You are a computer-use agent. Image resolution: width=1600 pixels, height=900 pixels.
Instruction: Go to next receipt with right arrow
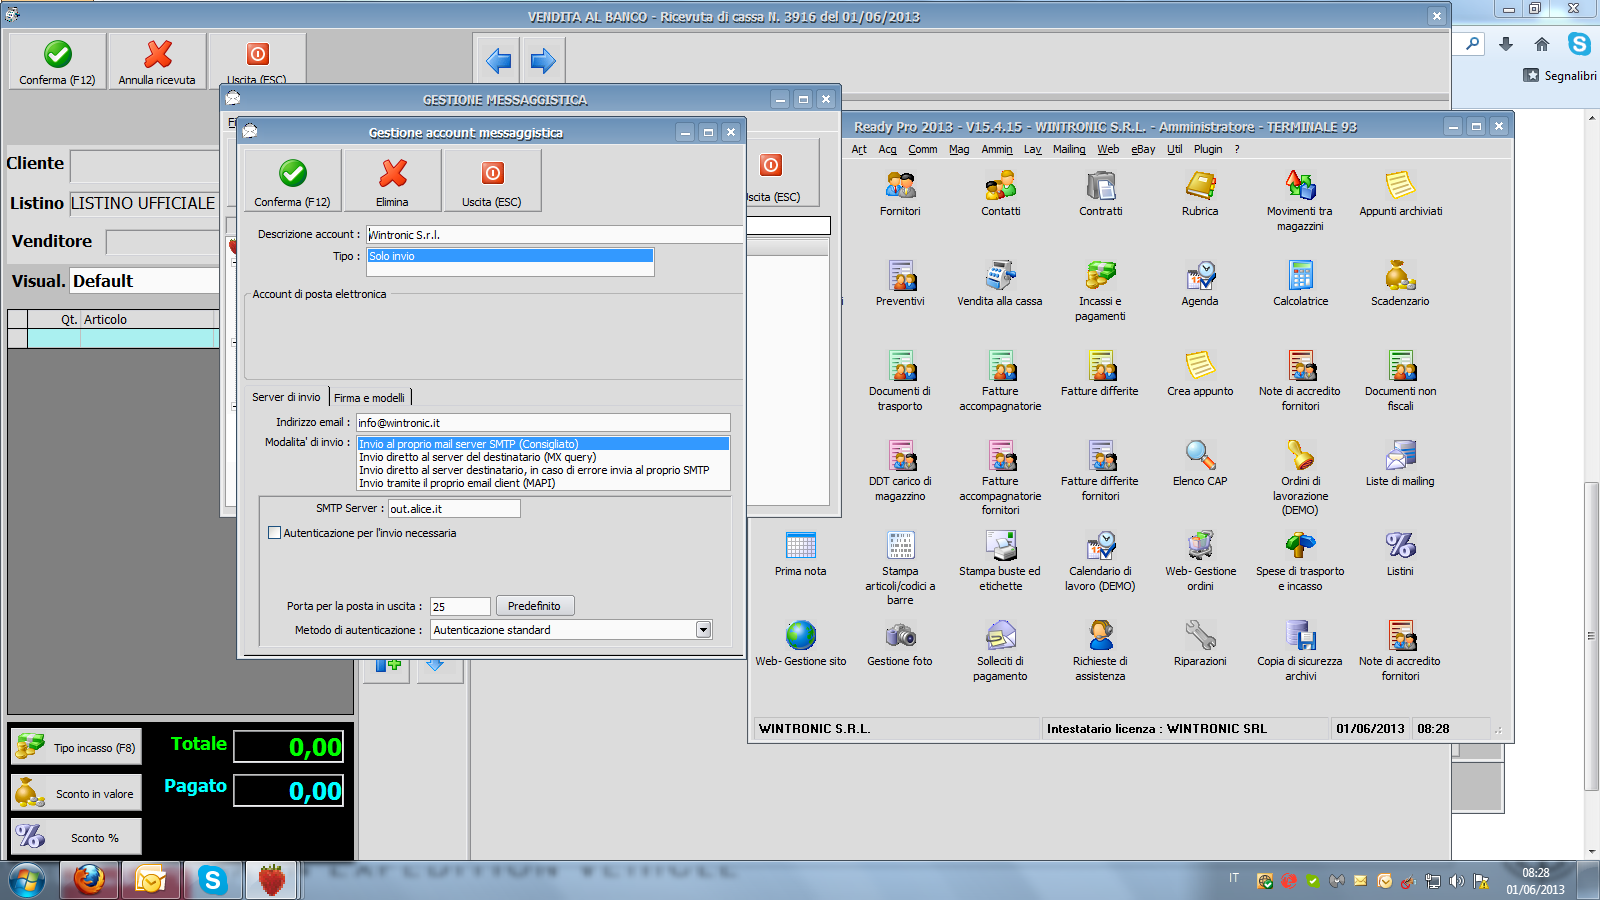pos(543,61)
